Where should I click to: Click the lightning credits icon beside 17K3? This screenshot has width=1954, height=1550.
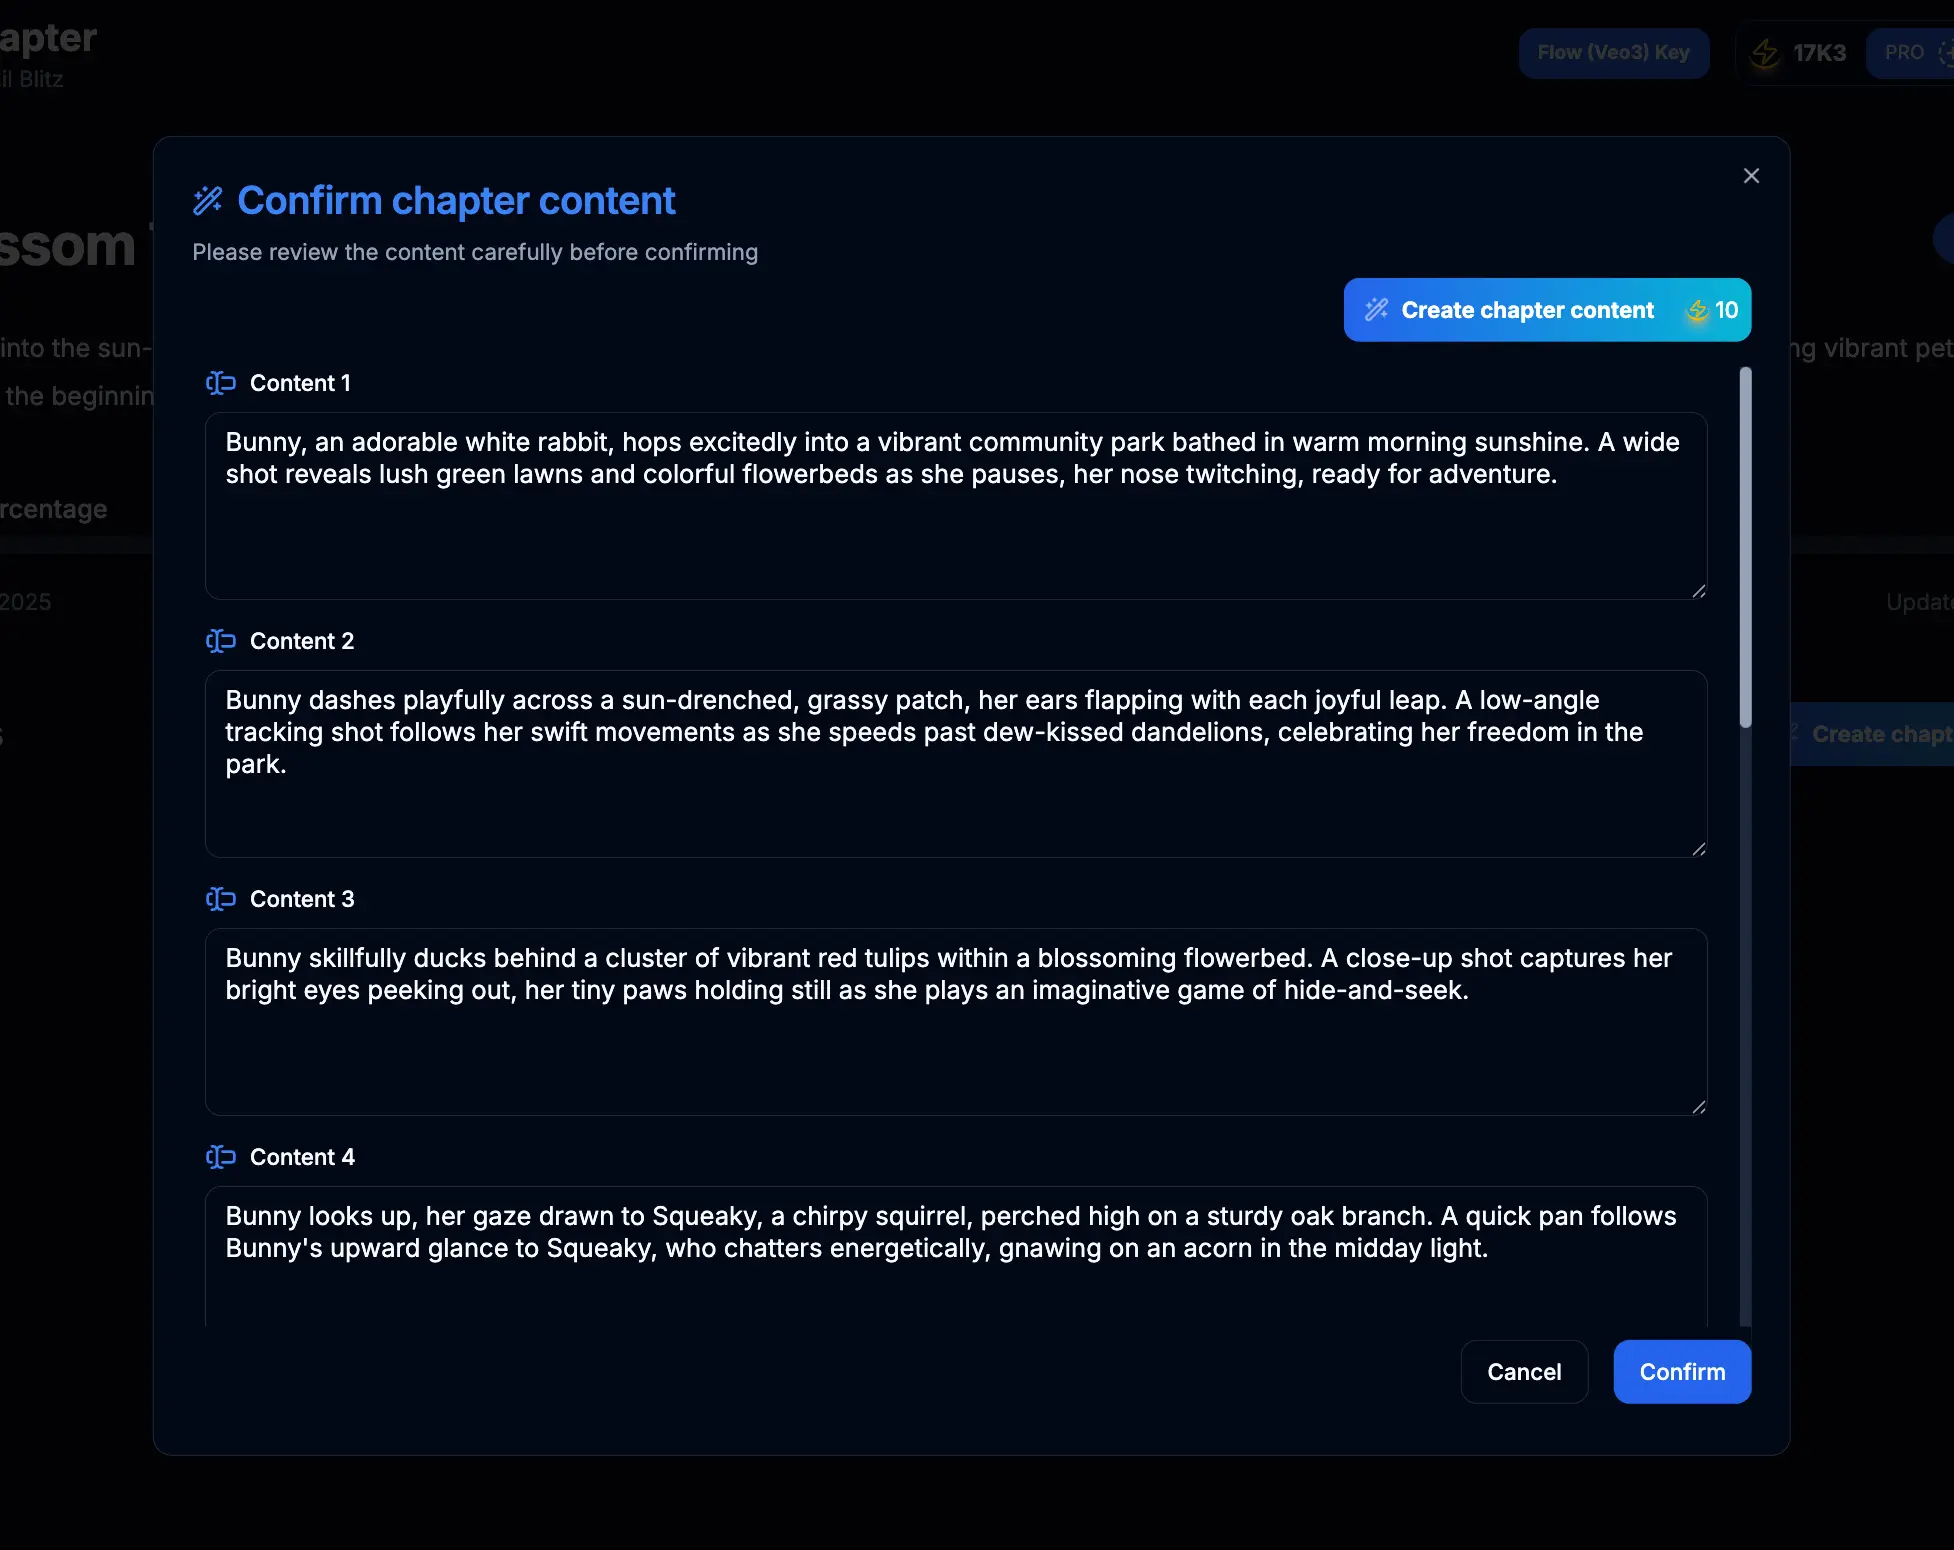coord(1765,53)
